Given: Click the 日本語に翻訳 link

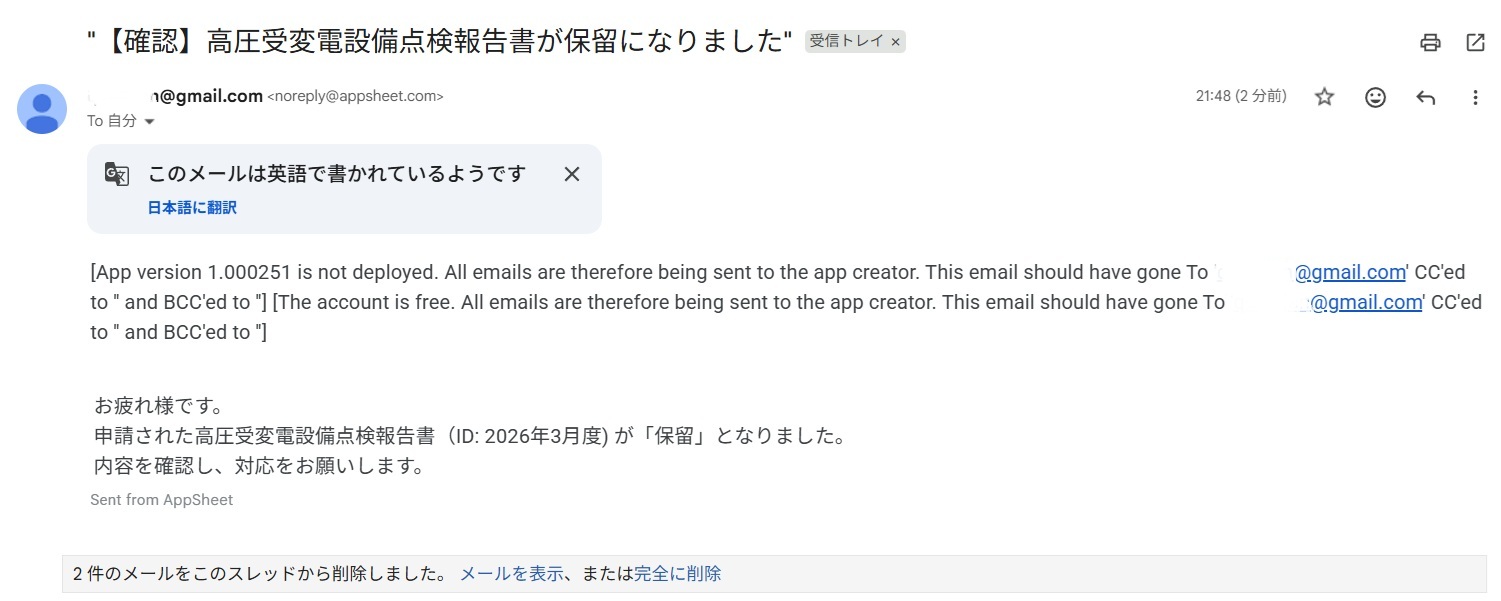Looking at the screenshot, I should click(x=192, y=208).
